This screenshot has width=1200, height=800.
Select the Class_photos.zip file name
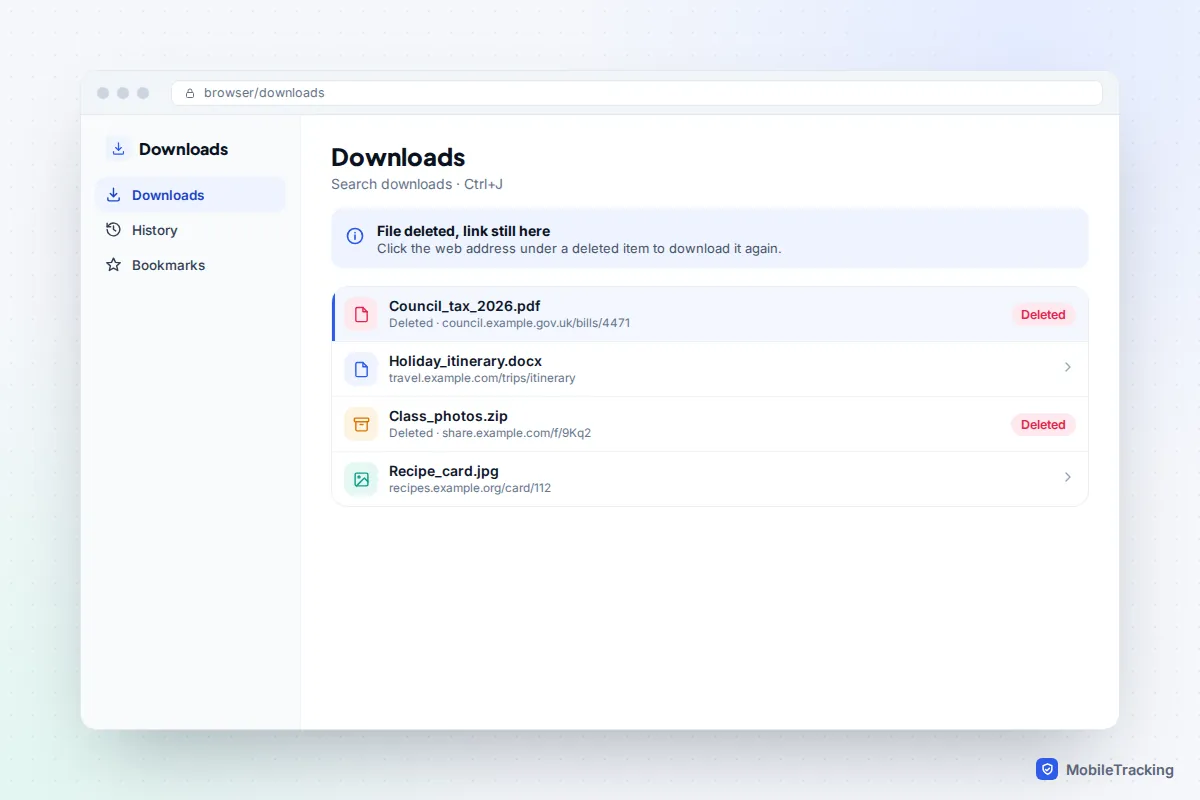pyautogui.click(x=448, y=416)
